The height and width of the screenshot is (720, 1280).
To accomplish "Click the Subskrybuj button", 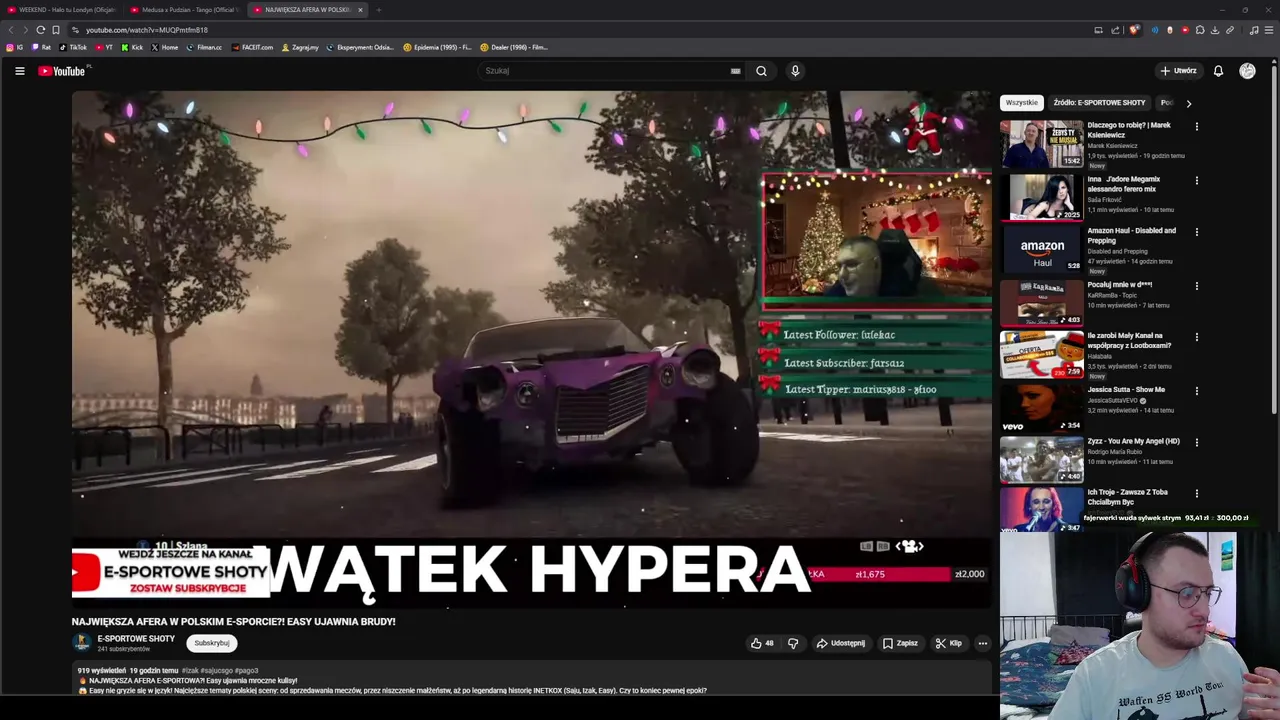I will coord(212,643).
